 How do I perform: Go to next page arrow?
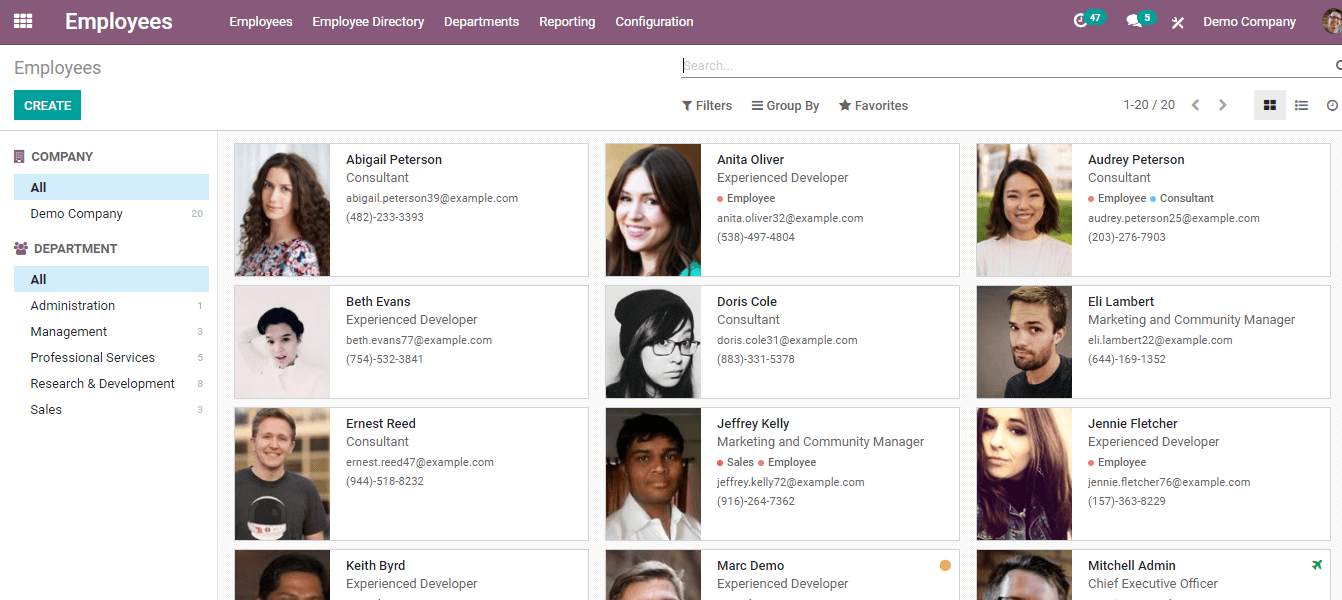coord(1222,105)
